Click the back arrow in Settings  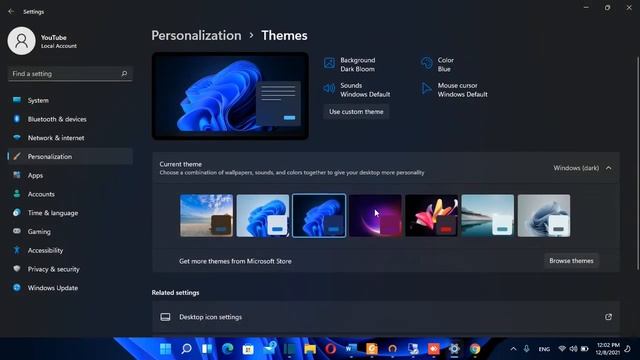coord(11,11)
